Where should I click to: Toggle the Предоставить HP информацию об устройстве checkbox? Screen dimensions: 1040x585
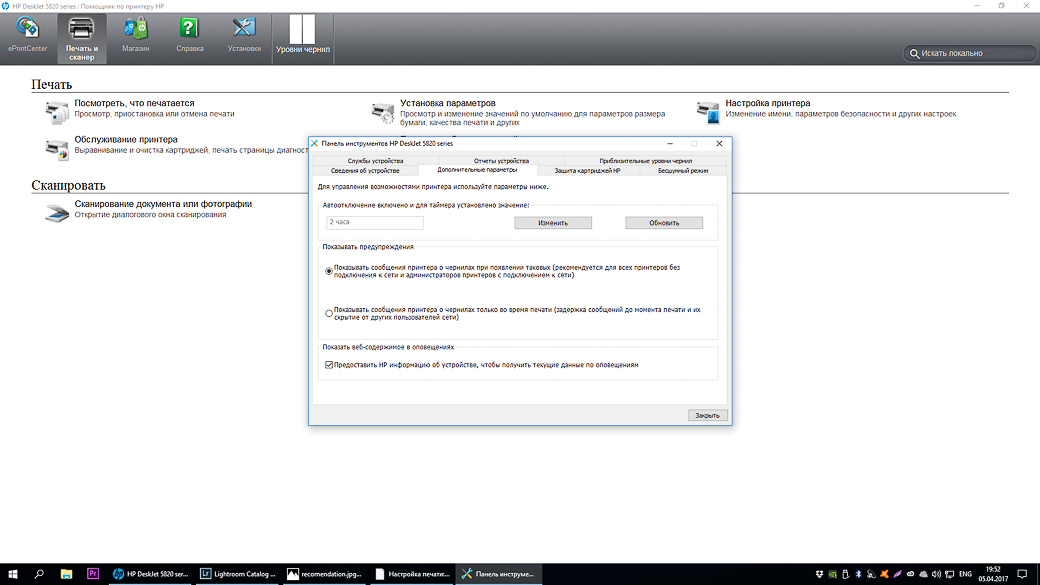[329, 365]
